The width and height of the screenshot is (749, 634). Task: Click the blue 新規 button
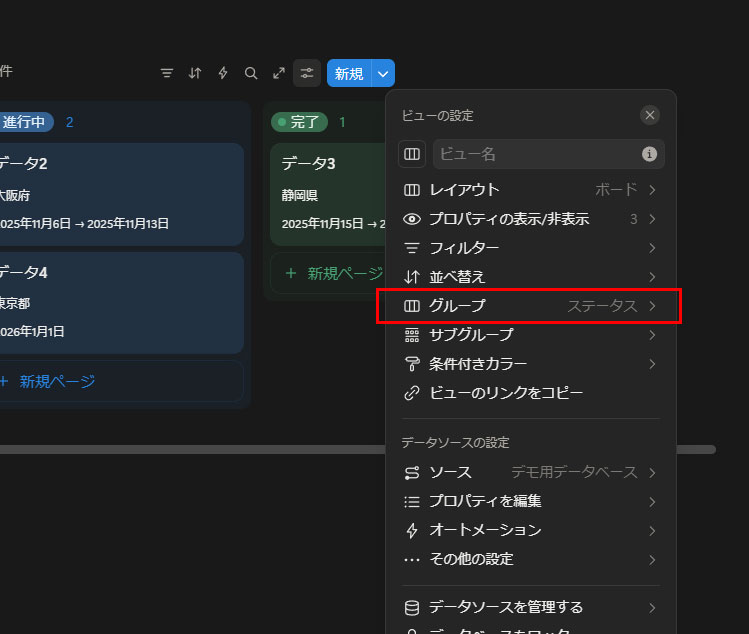point(349,73)
